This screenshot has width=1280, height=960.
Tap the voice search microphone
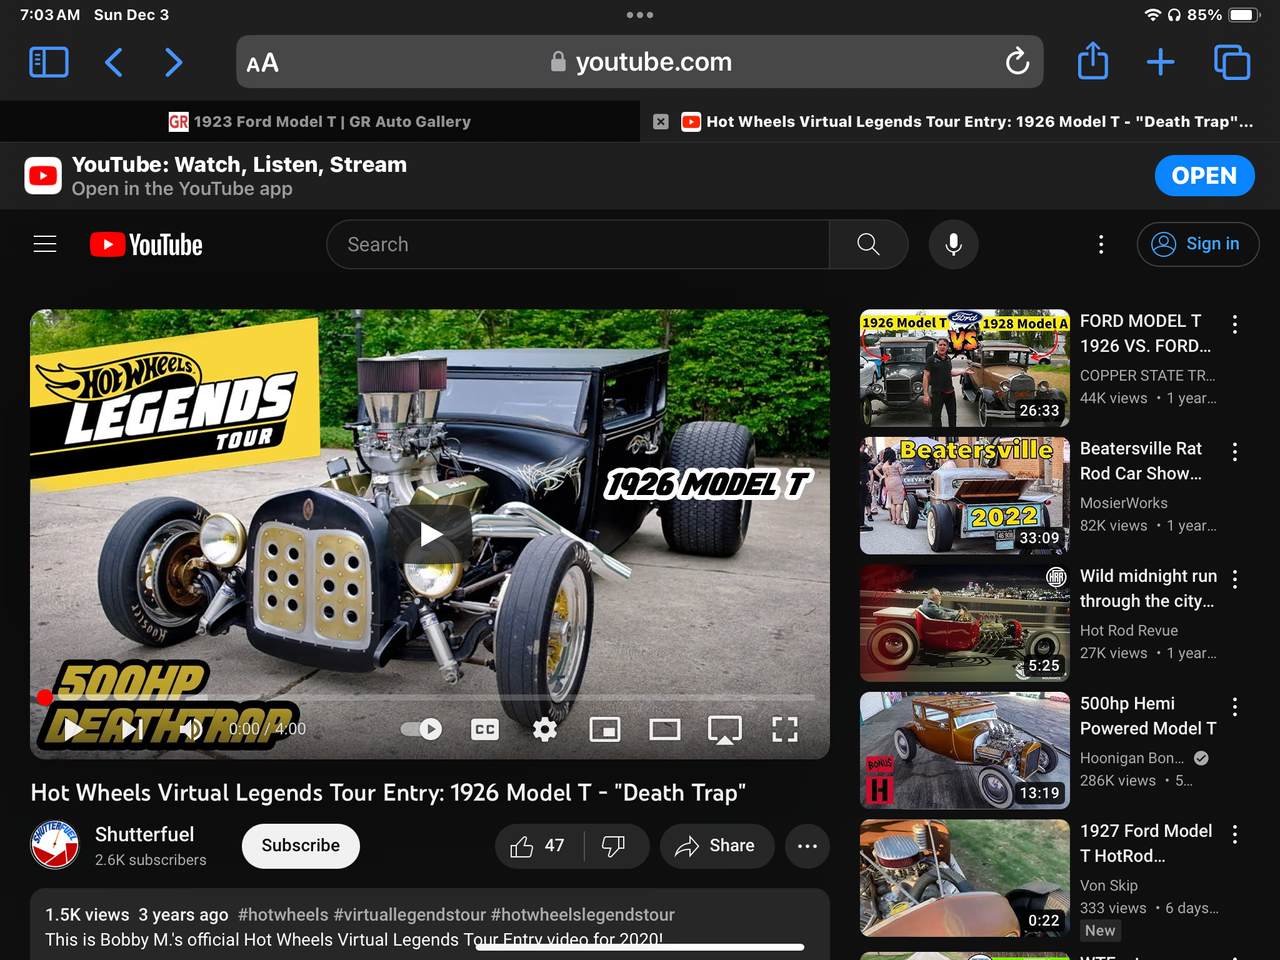953,244
